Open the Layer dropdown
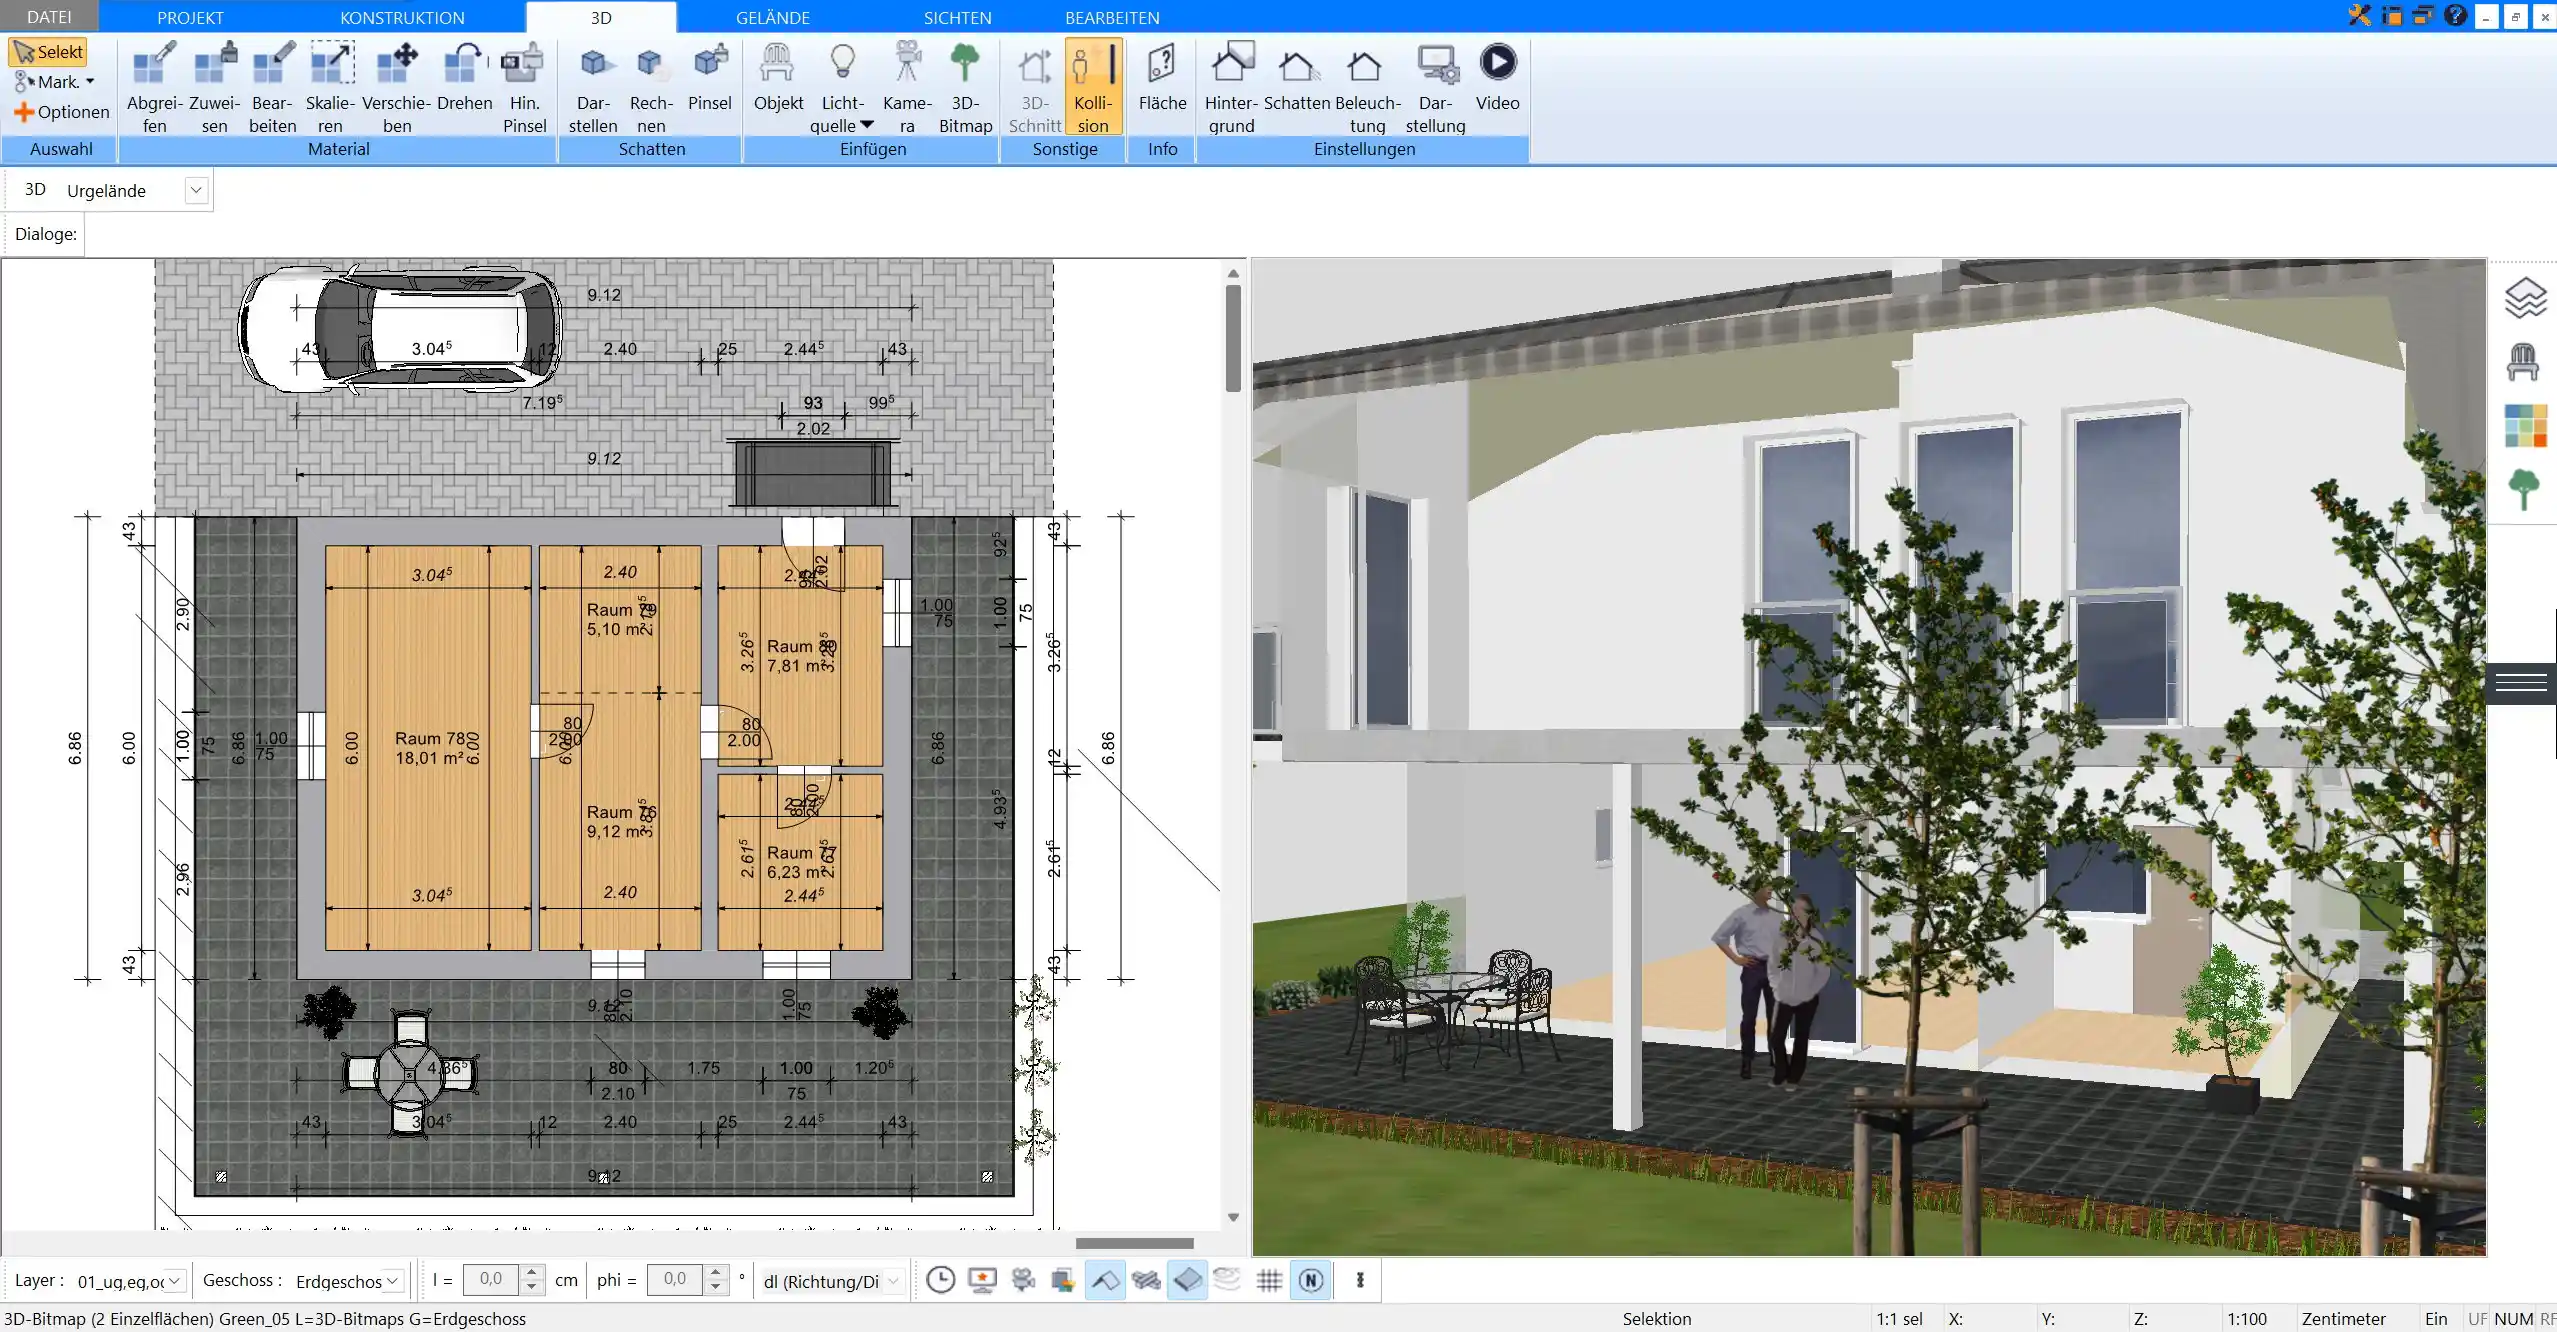 coord(175,1281)
